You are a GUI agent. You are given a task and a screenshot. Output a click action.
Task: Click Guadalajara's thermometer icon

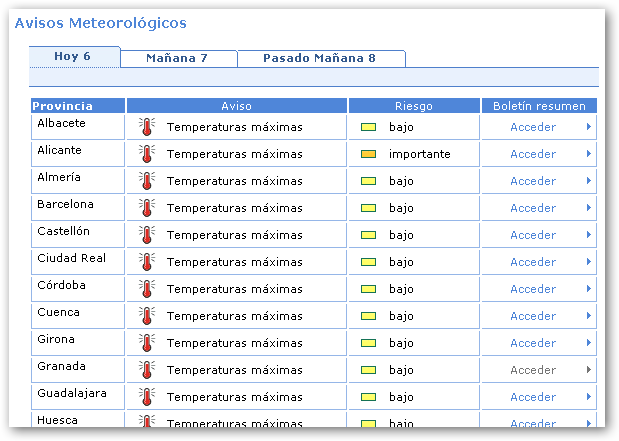pyautogui.click(x=147, y=397)
